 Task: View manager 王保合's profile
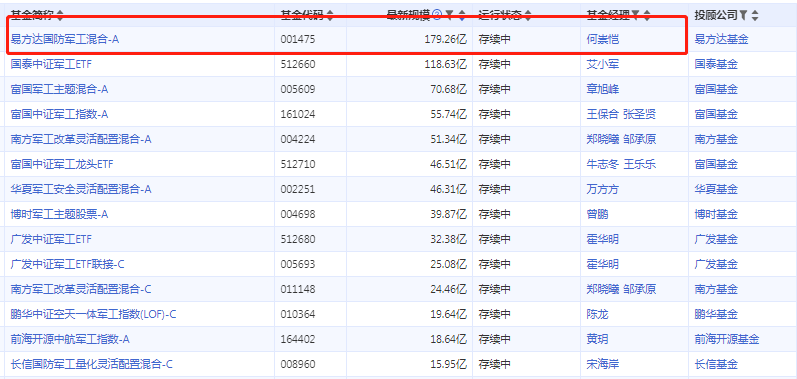click(x=602, y=114)
